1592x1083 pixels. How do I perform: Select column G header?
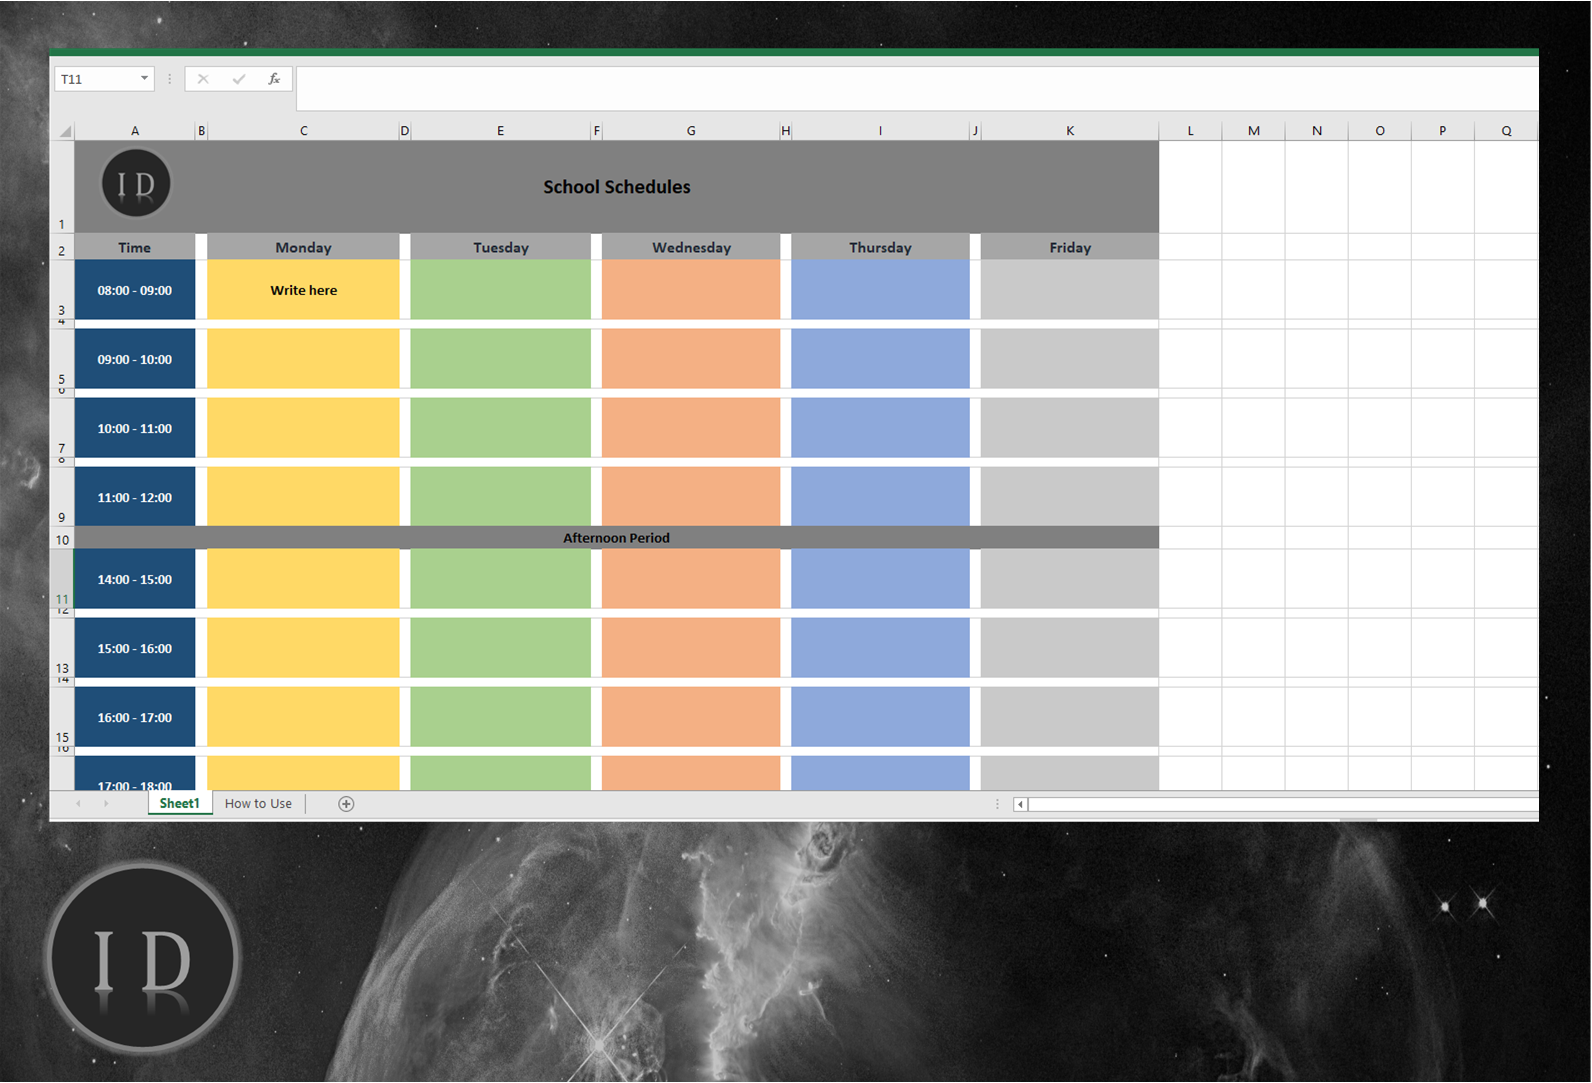click(691, 131)
